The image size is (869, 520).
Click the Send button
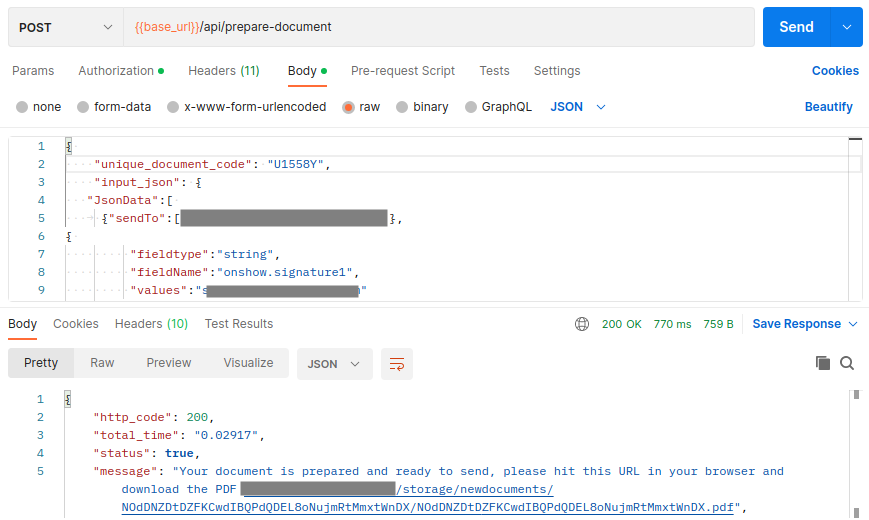point(796,27)
